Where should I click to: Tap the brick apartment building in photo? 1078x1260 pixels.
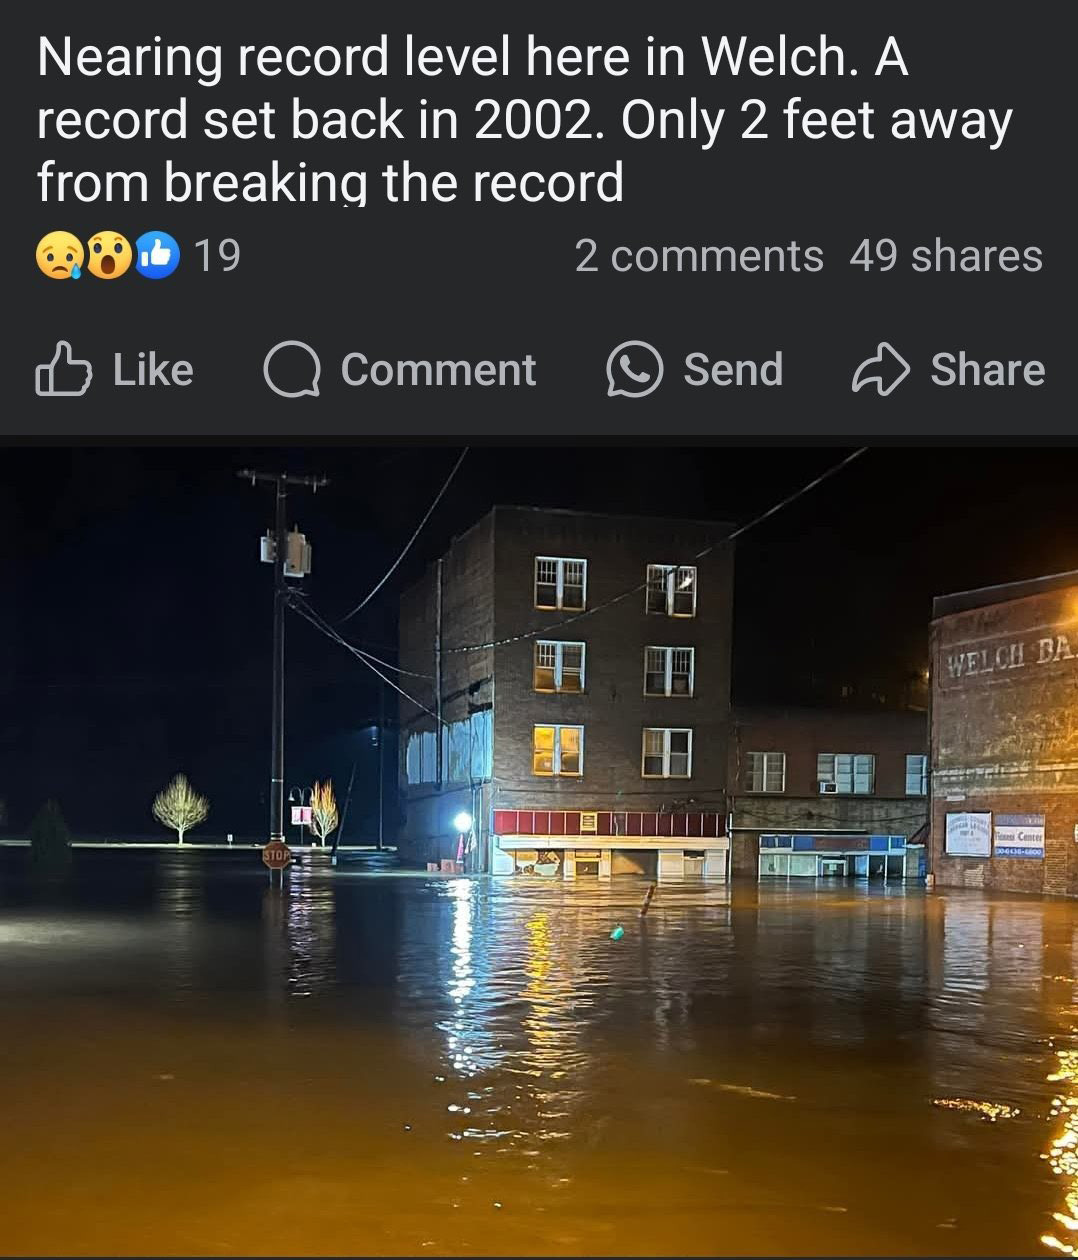click(x=567, y=690)
